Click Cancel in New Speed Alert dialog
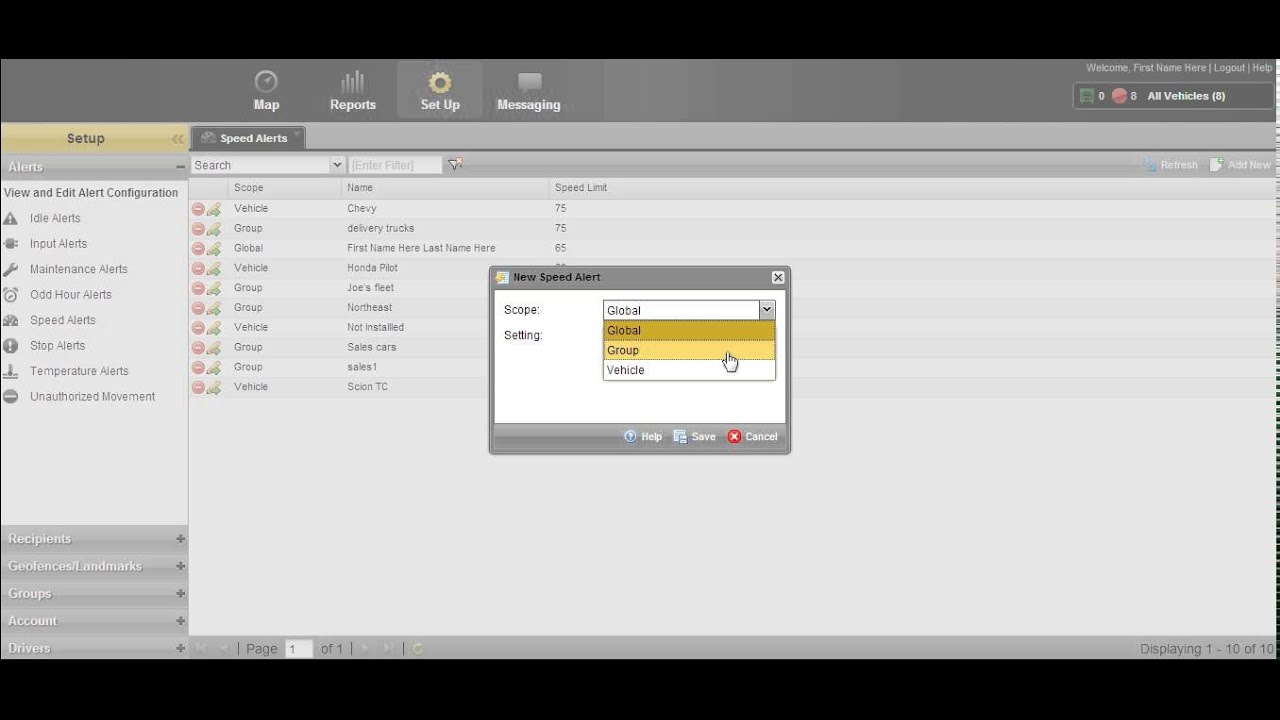Image resolution: width=1280 pixels, height=720 pixels. (x=752, y=437)
